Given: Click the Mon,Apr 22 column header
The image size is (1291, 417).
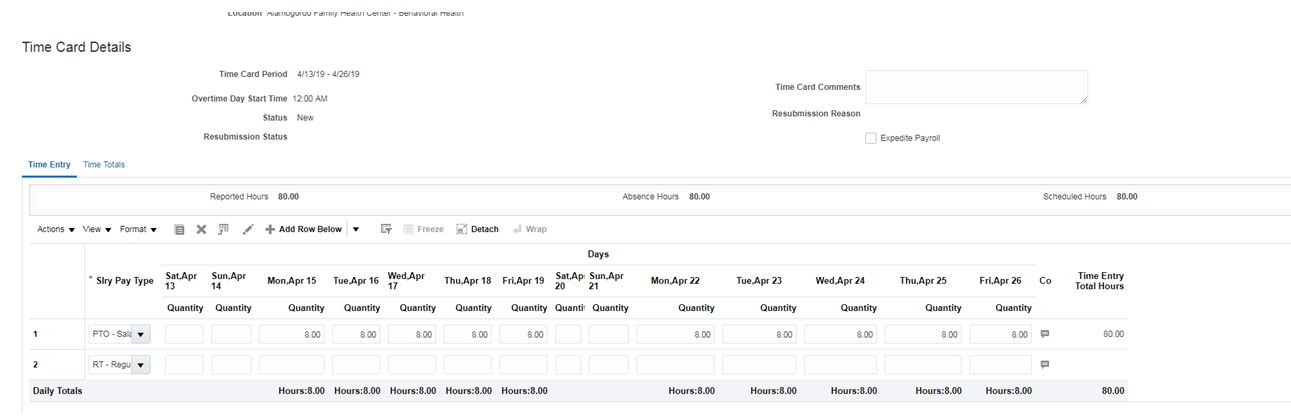Looking at the screenshot, I should pos(675,281).
